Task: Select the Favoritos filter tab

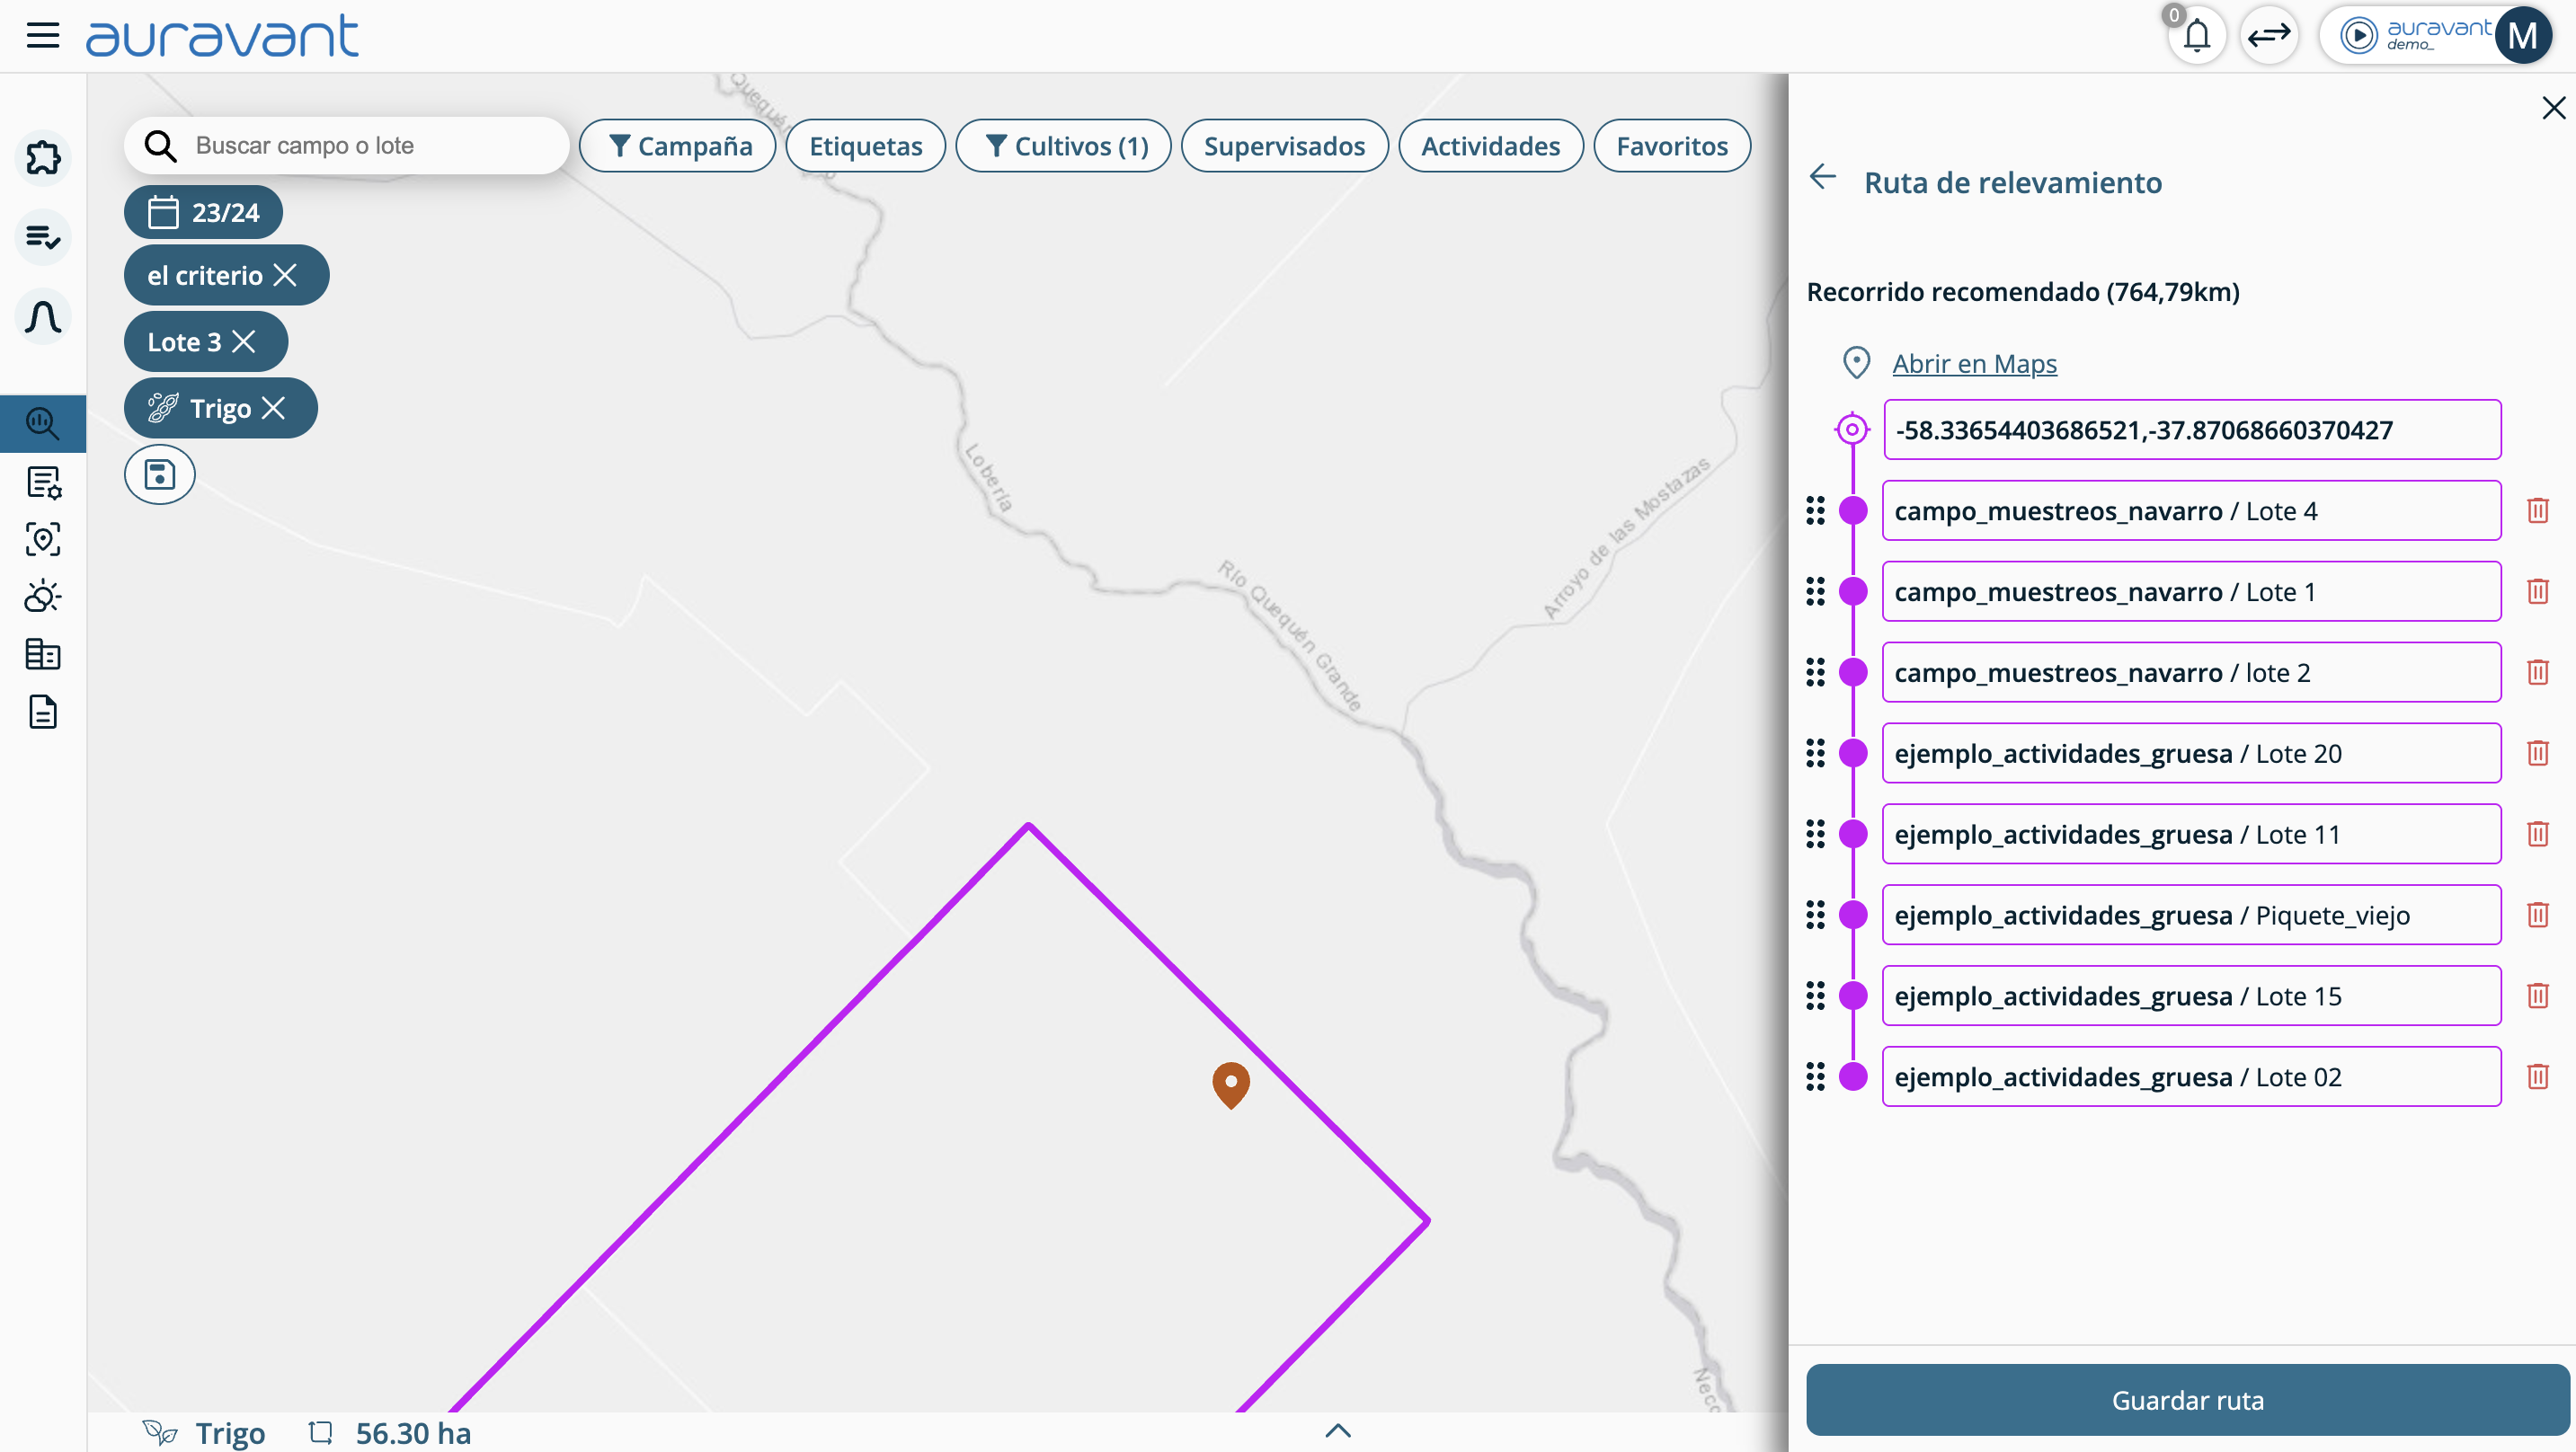Action: 1672,146
